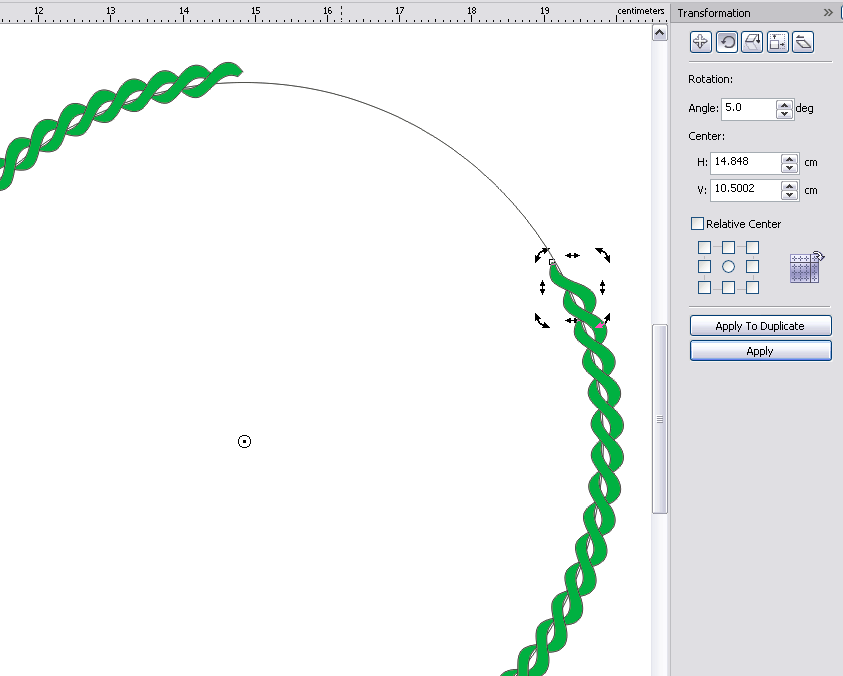This screenshot has width=843, height=676.
Task: Decrease the H center value
Action: click(789, 167)
